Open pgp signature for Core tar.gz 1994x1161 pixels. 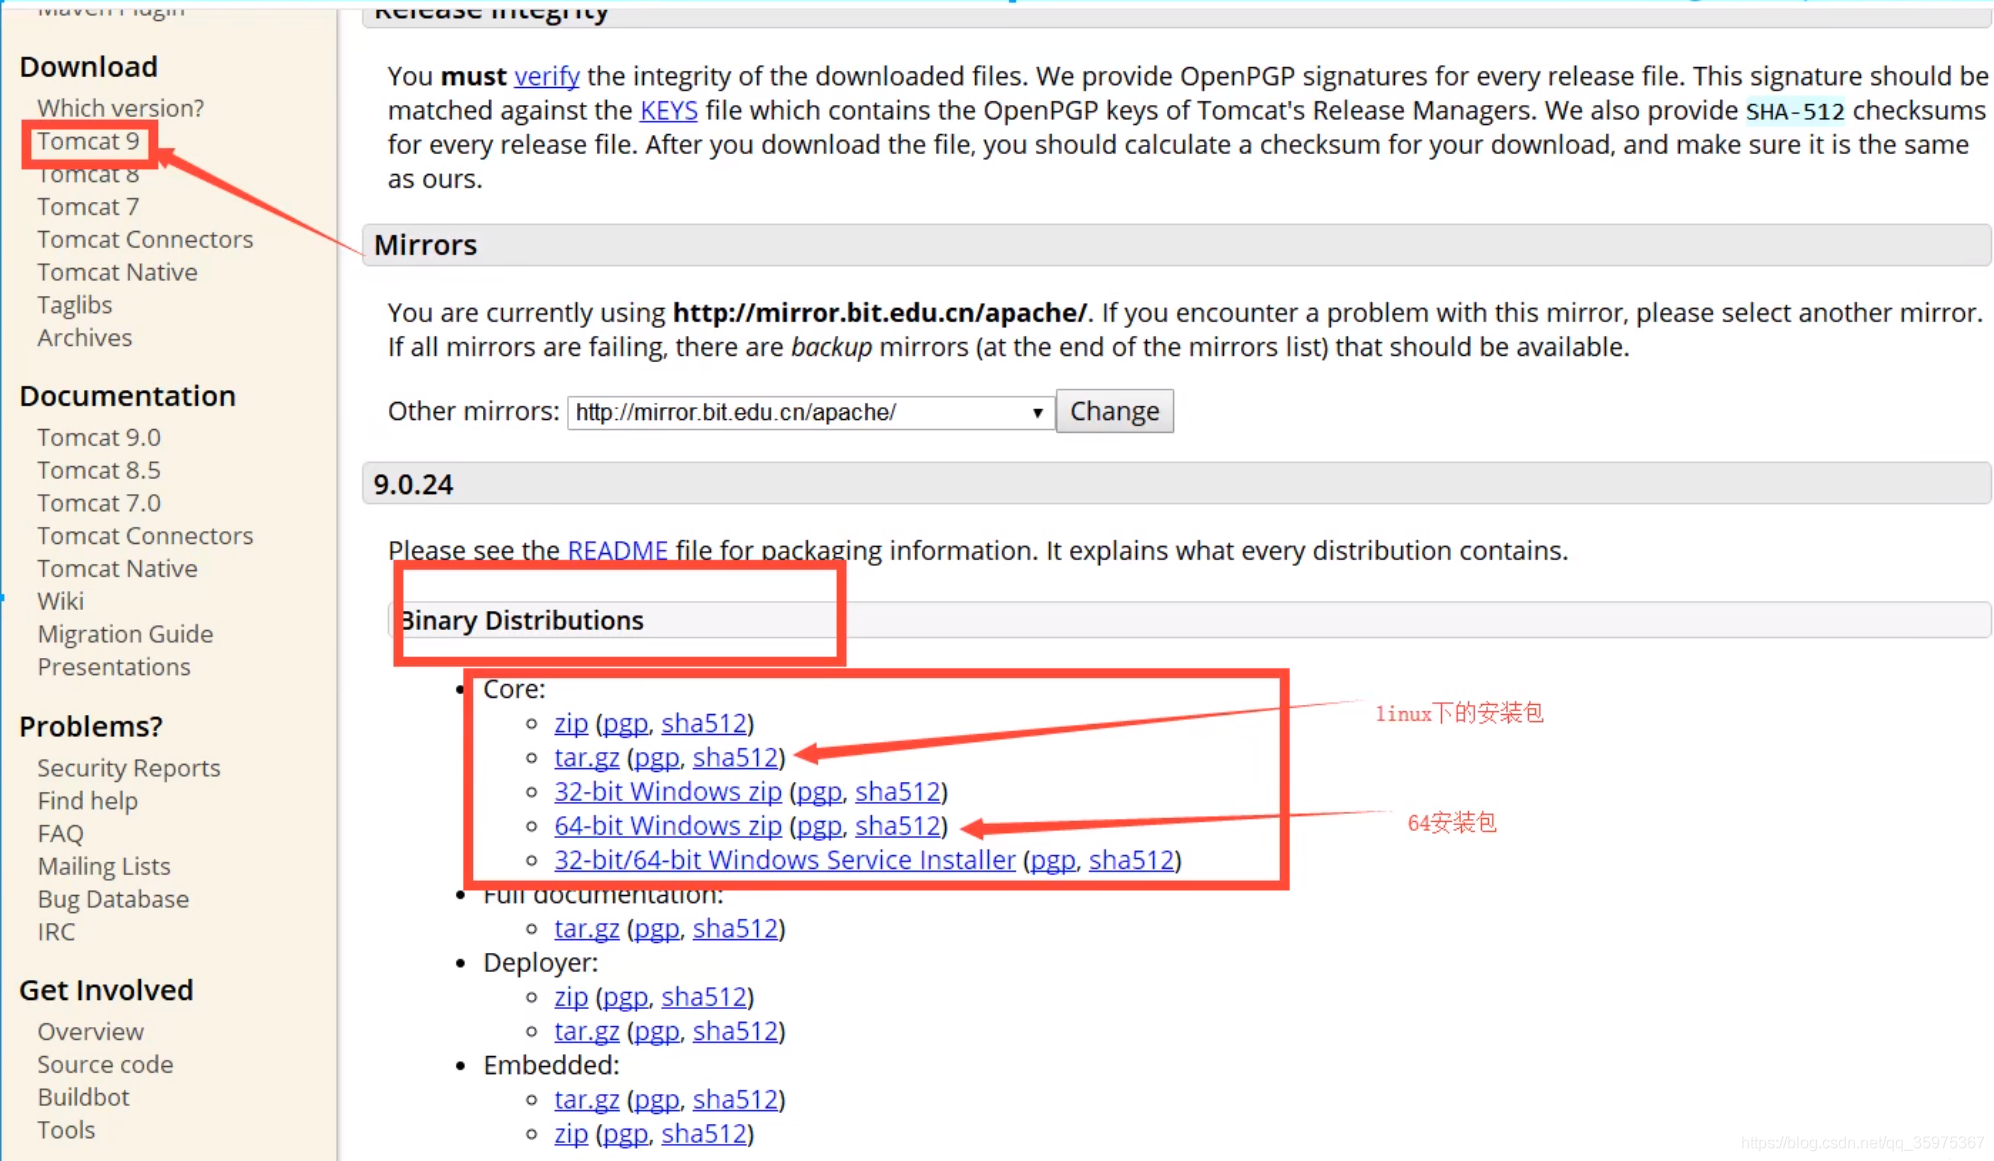656,757
